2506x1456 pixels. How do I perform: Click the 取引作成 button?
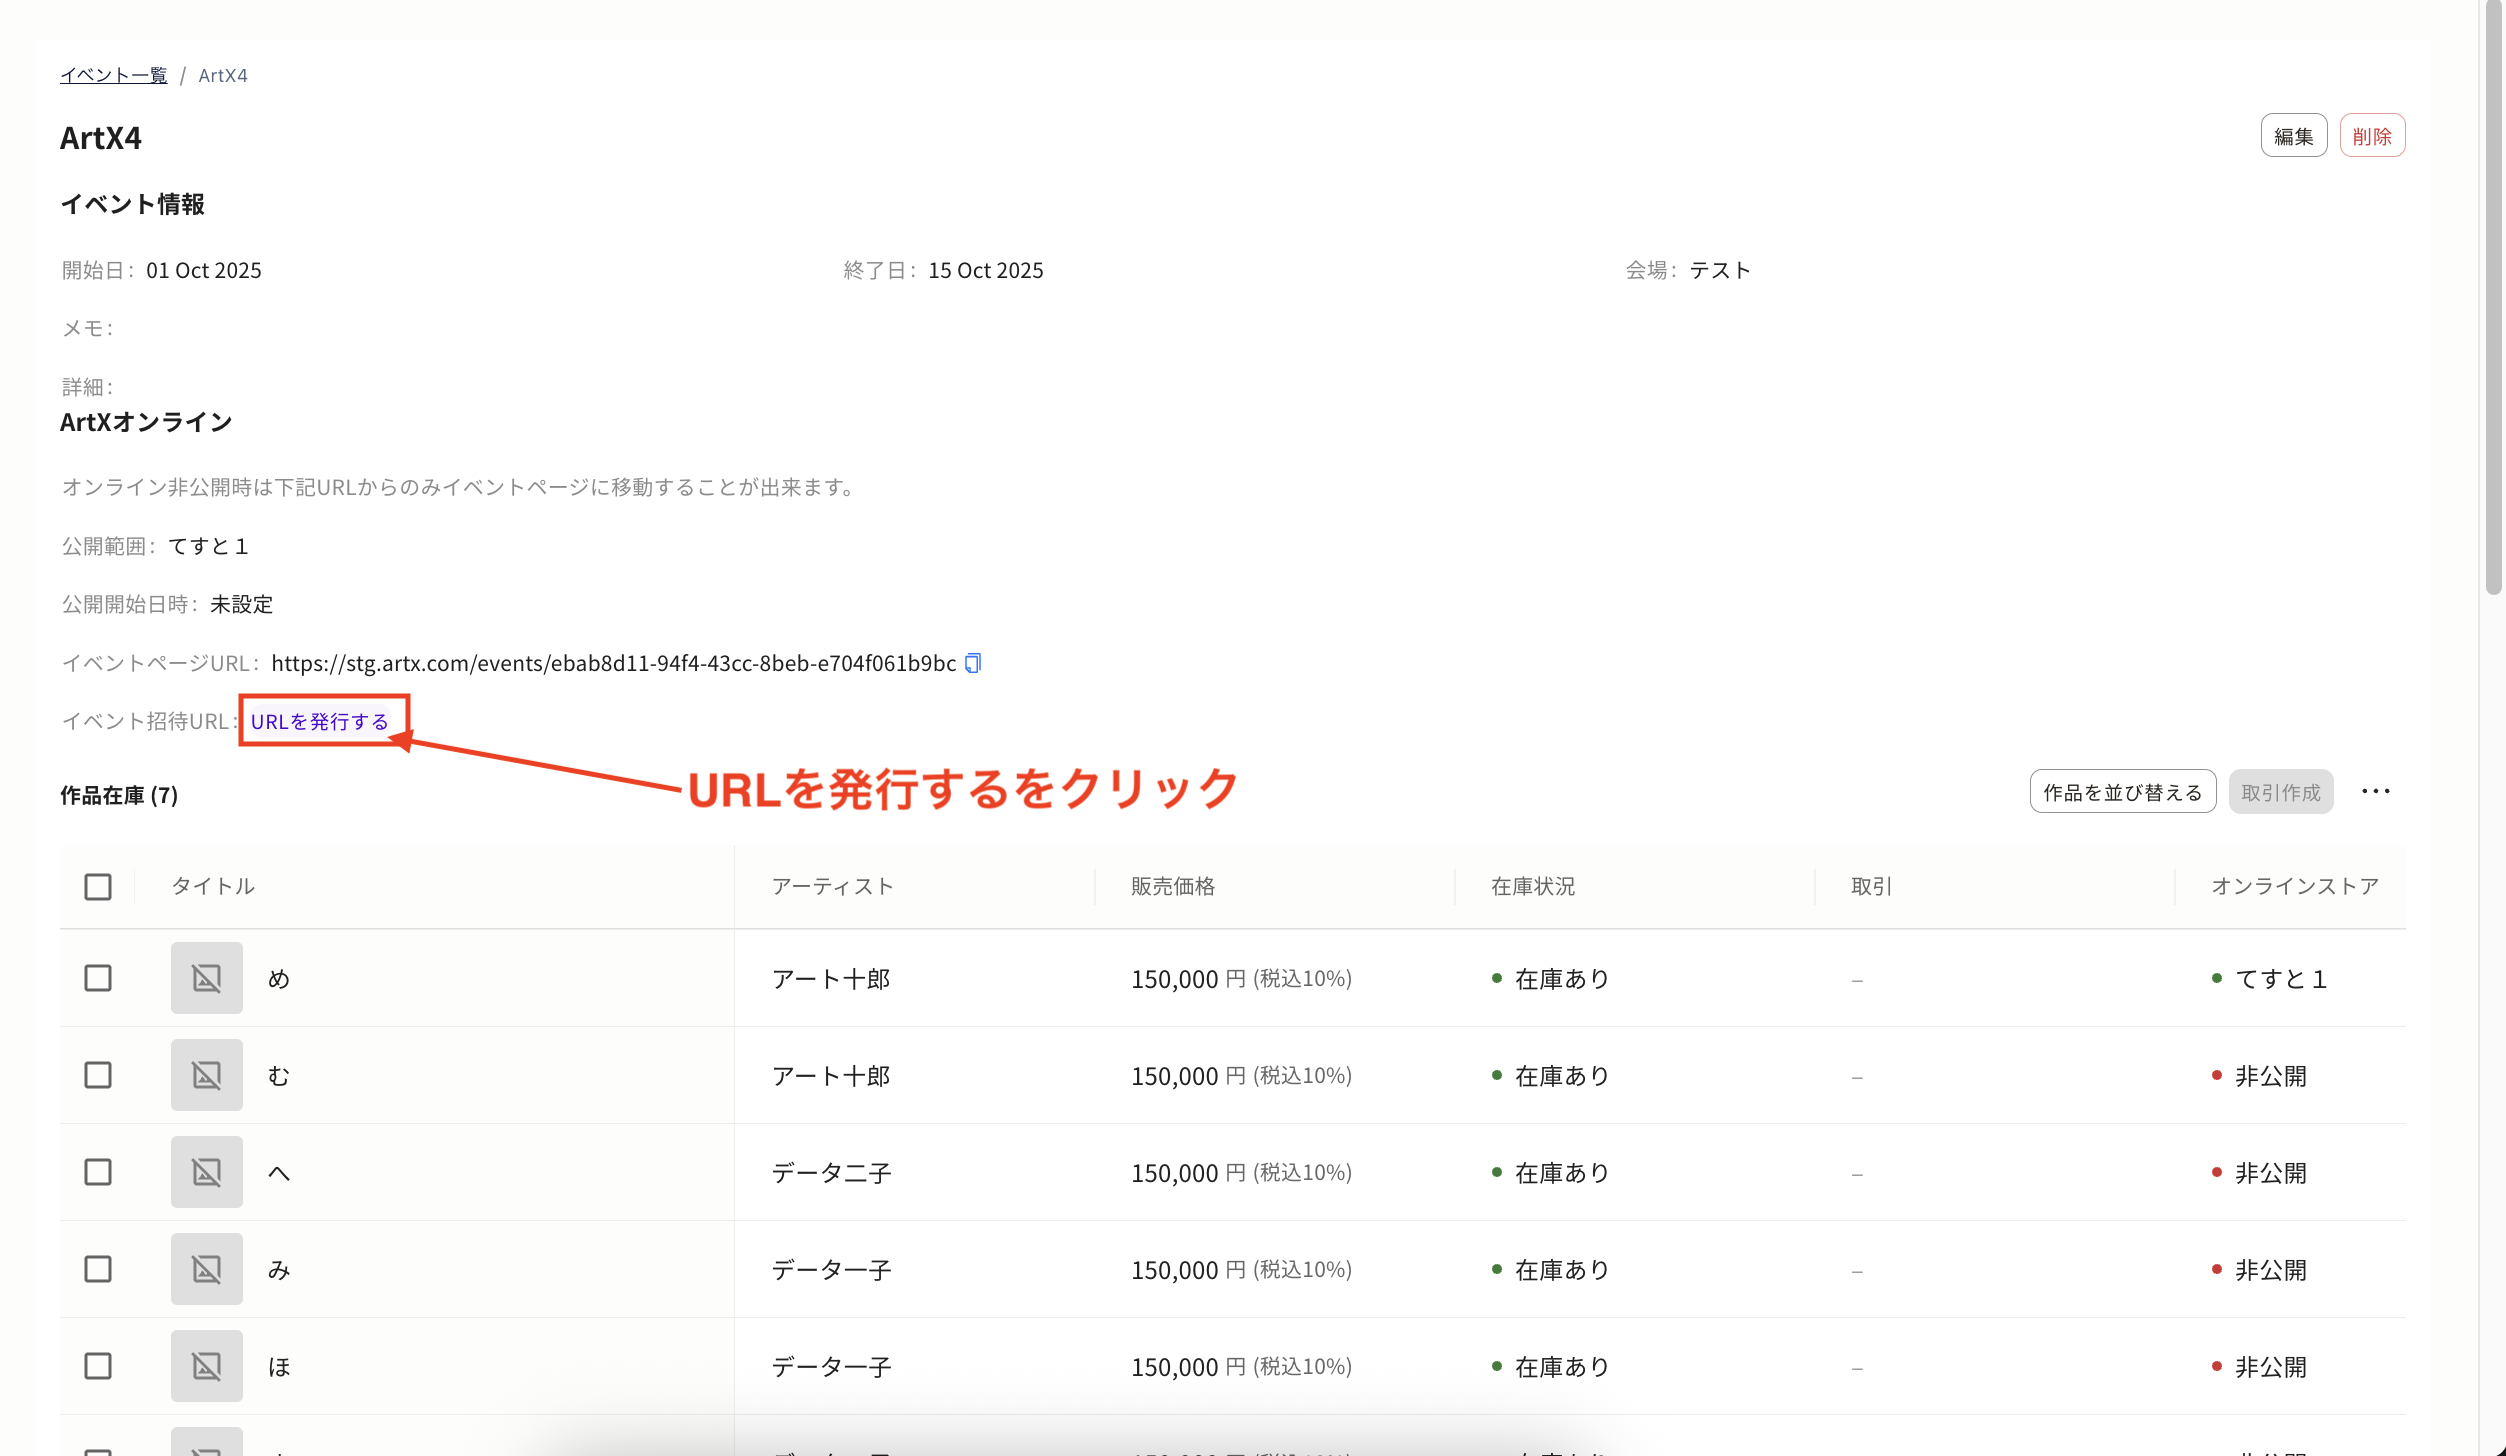pos(2281,791)
